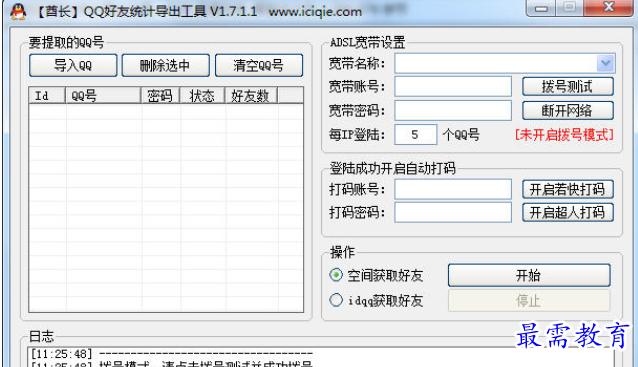
Task: Click the red 未开启拨号模式 status text
Action: click(564, 135)
